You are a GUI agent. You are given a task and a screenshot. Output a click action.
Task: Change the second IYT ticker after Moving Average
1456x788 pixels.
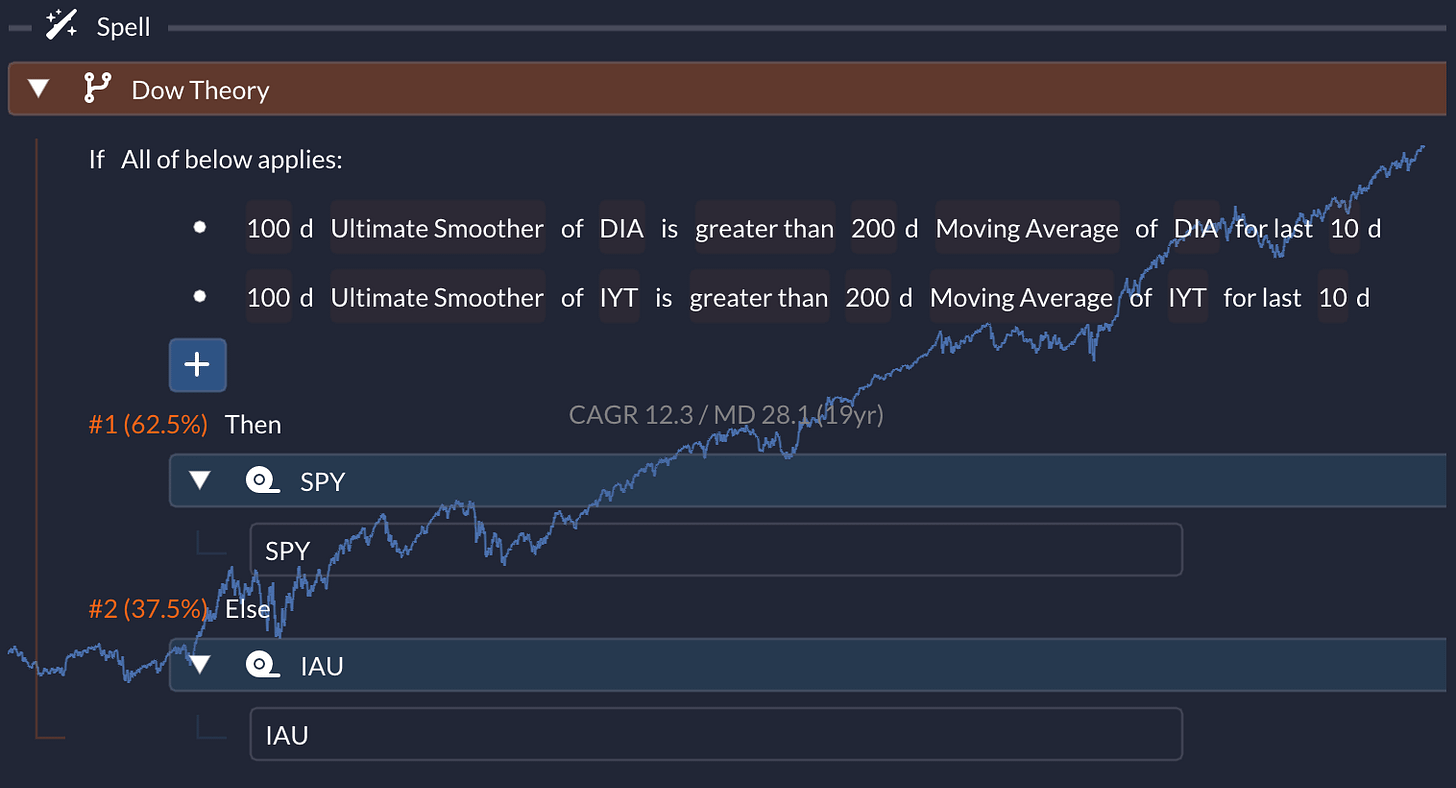tap(1187, 297)
